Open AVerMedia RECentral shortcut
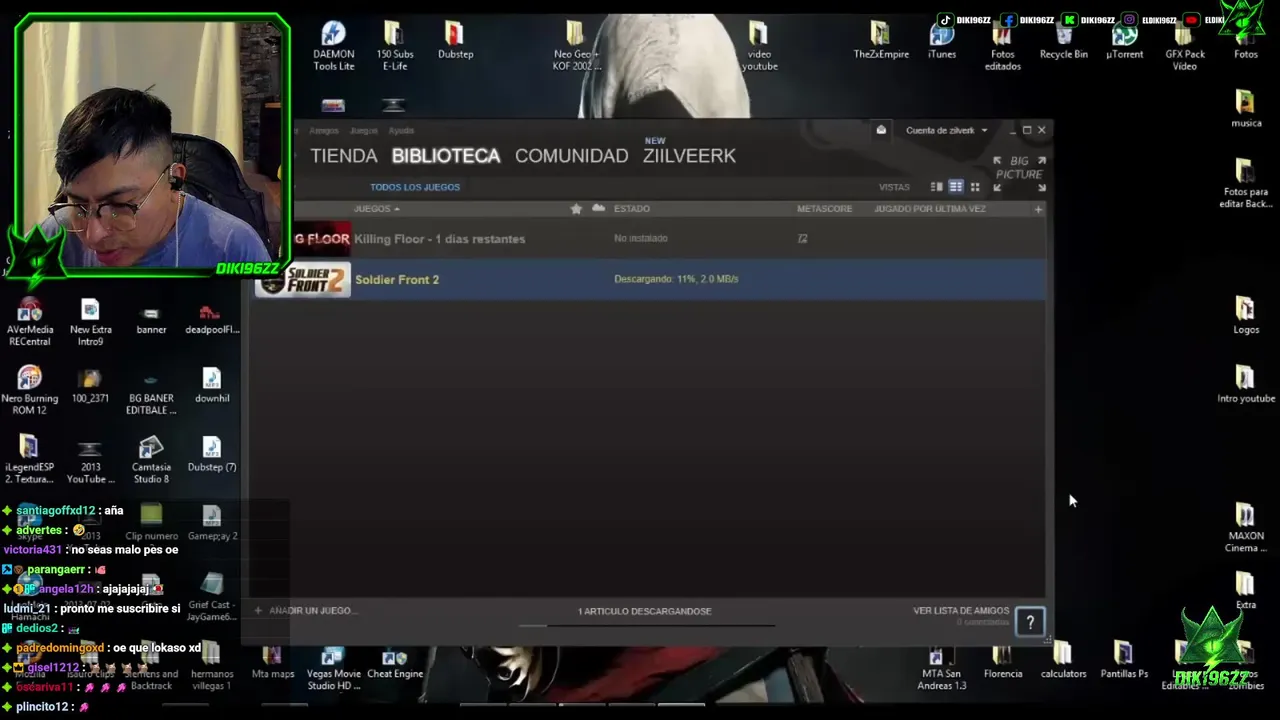This screenshot has width=1280, height=720. tap(30, 323)
